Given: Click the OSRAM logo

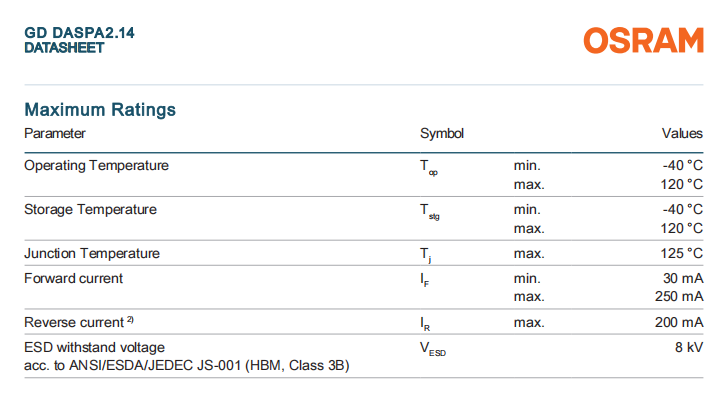Looking at the screenshot, I should (644, 41).
